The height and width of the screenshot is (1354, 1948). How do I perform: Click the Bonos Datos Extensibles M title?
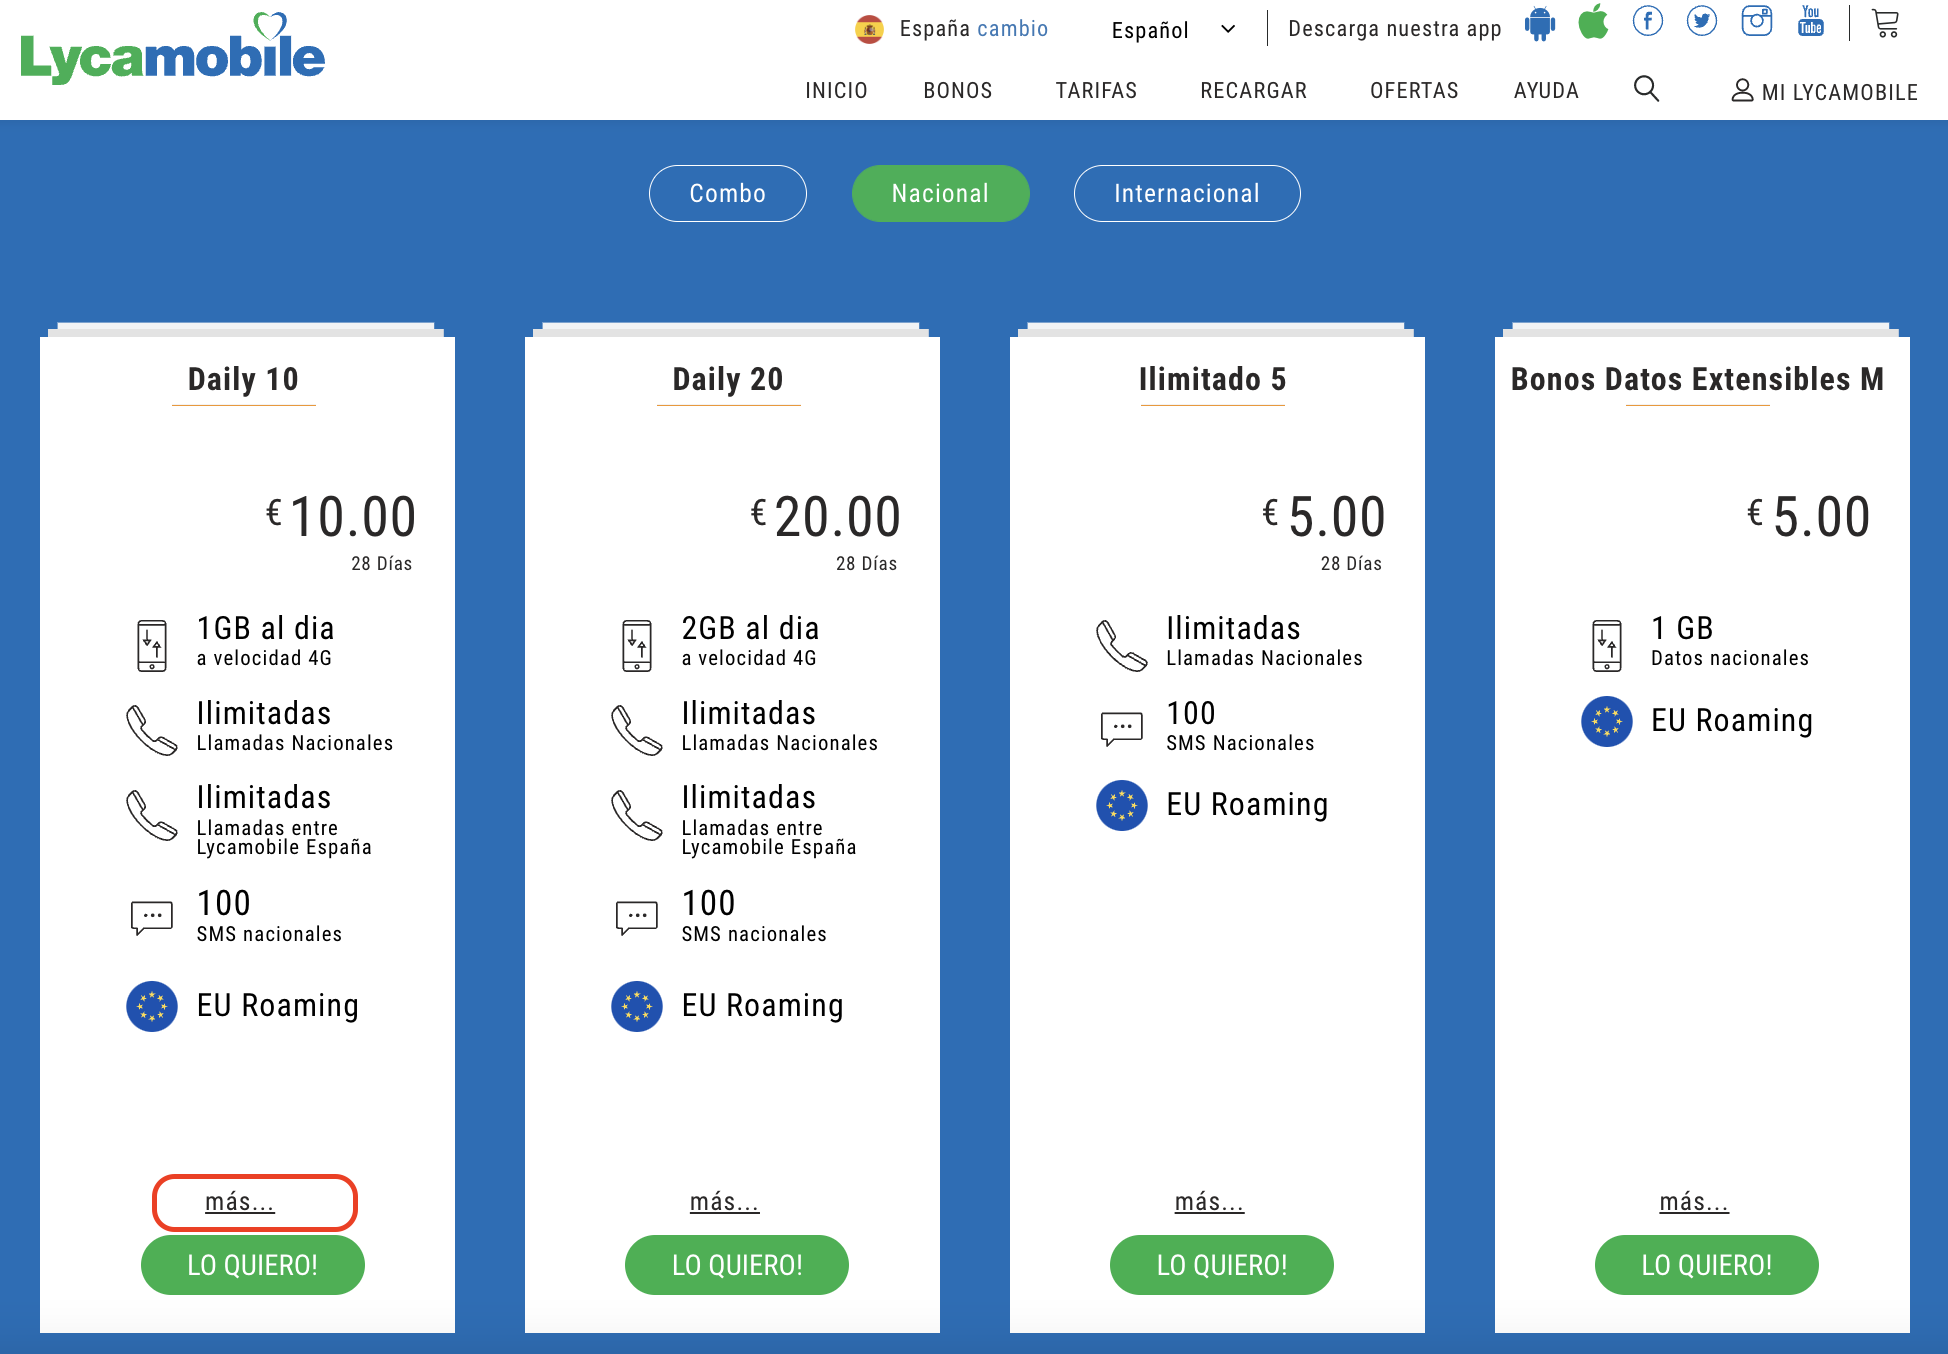click(x=1698, y=380)
